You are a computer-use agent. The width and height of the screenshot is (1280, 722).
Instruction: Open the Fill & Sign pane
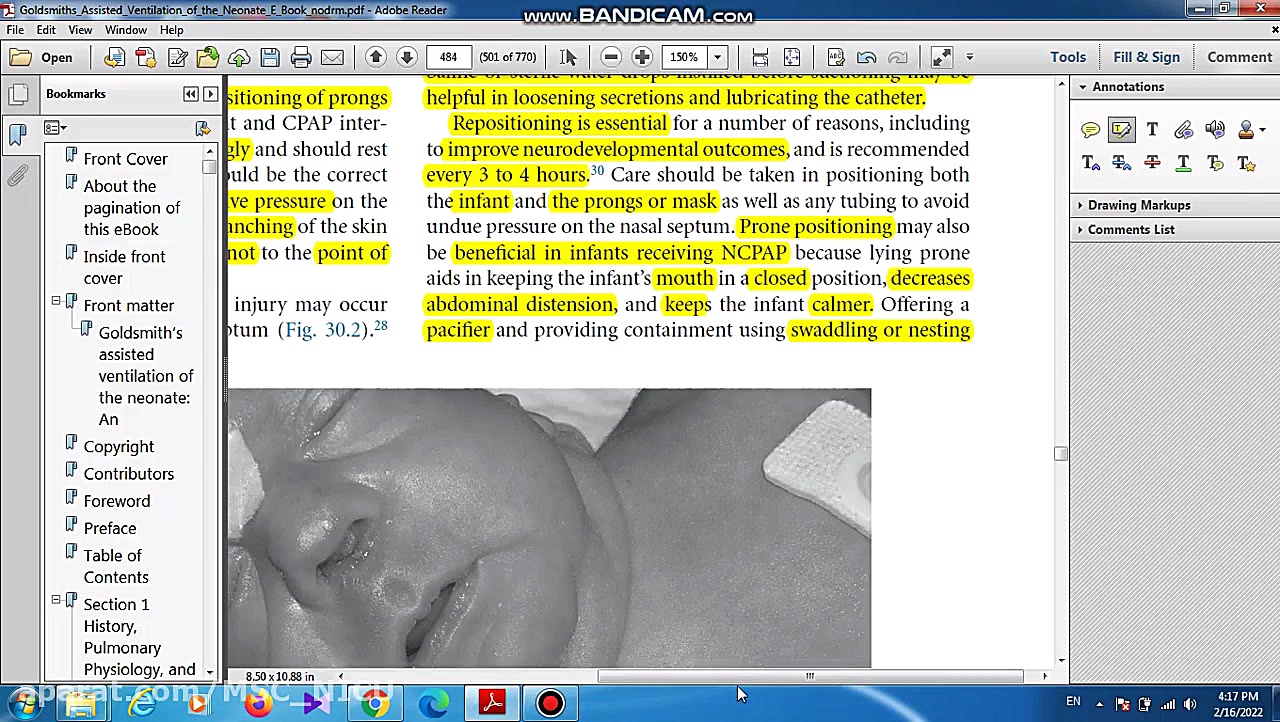(x=1146, y=57)
